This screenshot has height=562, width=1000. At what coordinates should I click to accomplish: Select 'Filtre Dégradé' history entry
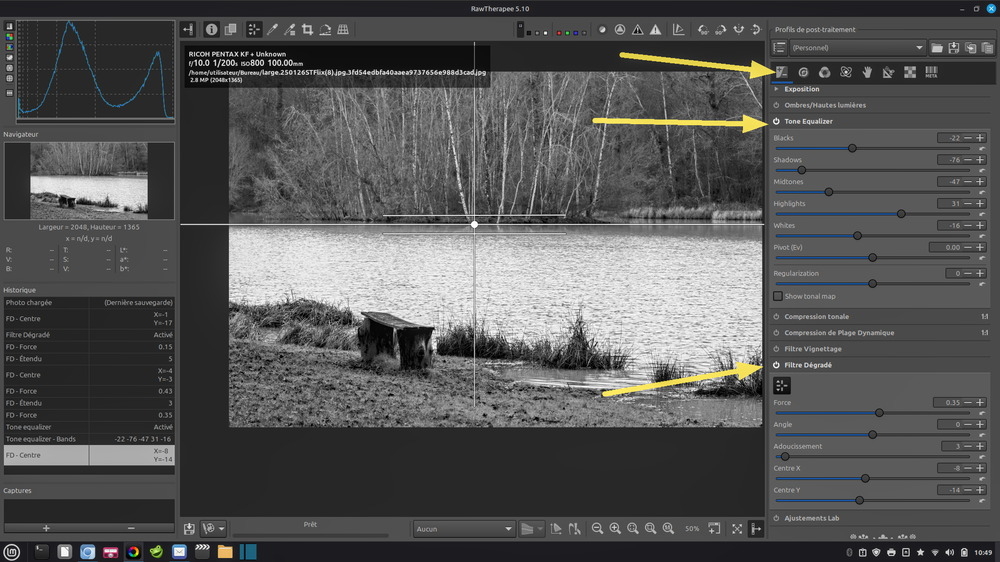[89, 335]
